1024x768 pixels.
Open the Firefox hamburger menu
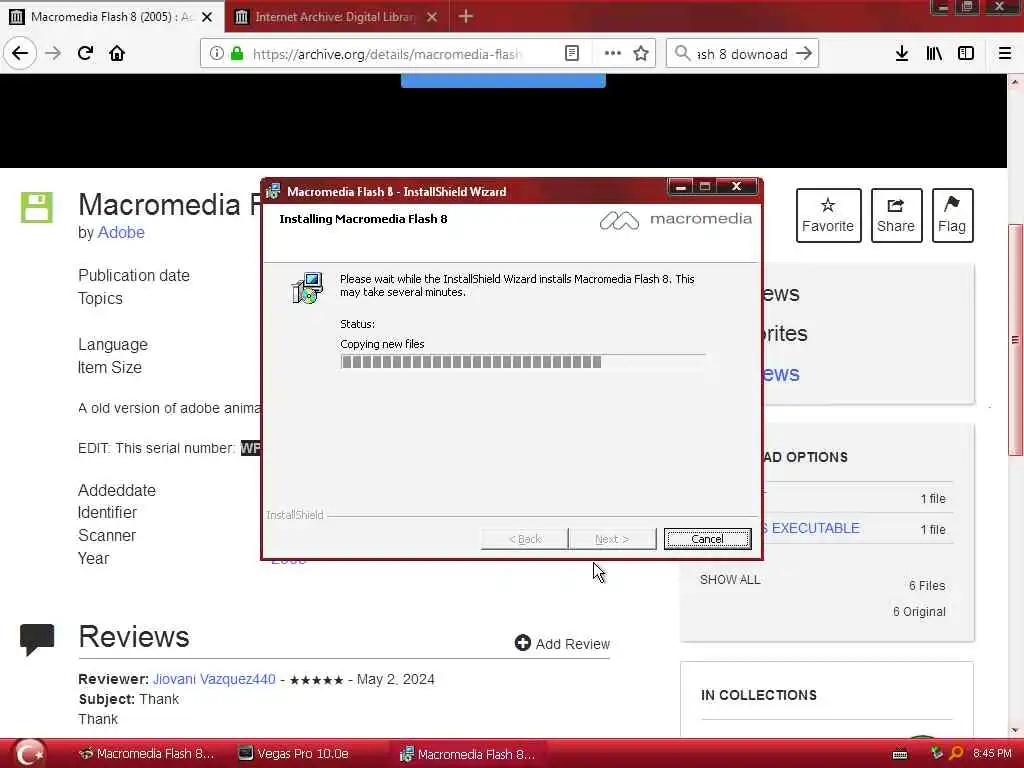tap(1005, 54)
